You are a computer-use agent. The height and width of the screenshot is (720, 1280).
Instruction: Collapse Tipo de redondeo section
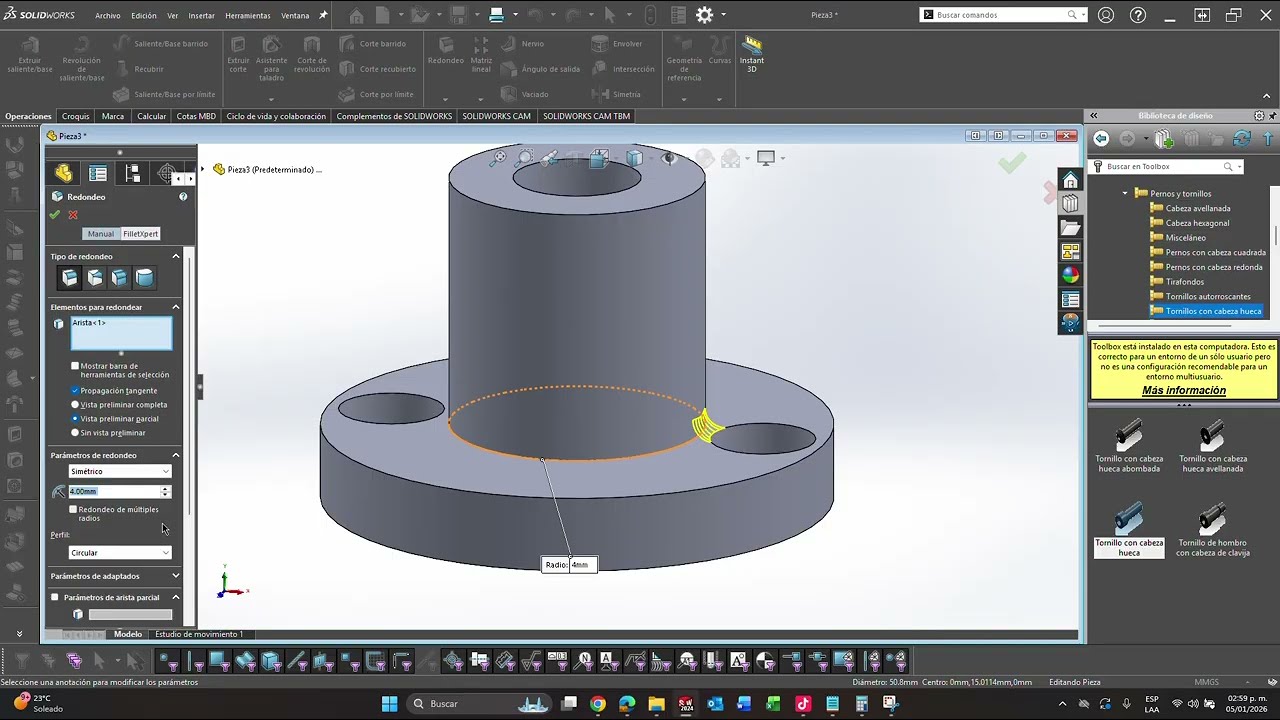(x=176, y=256)
